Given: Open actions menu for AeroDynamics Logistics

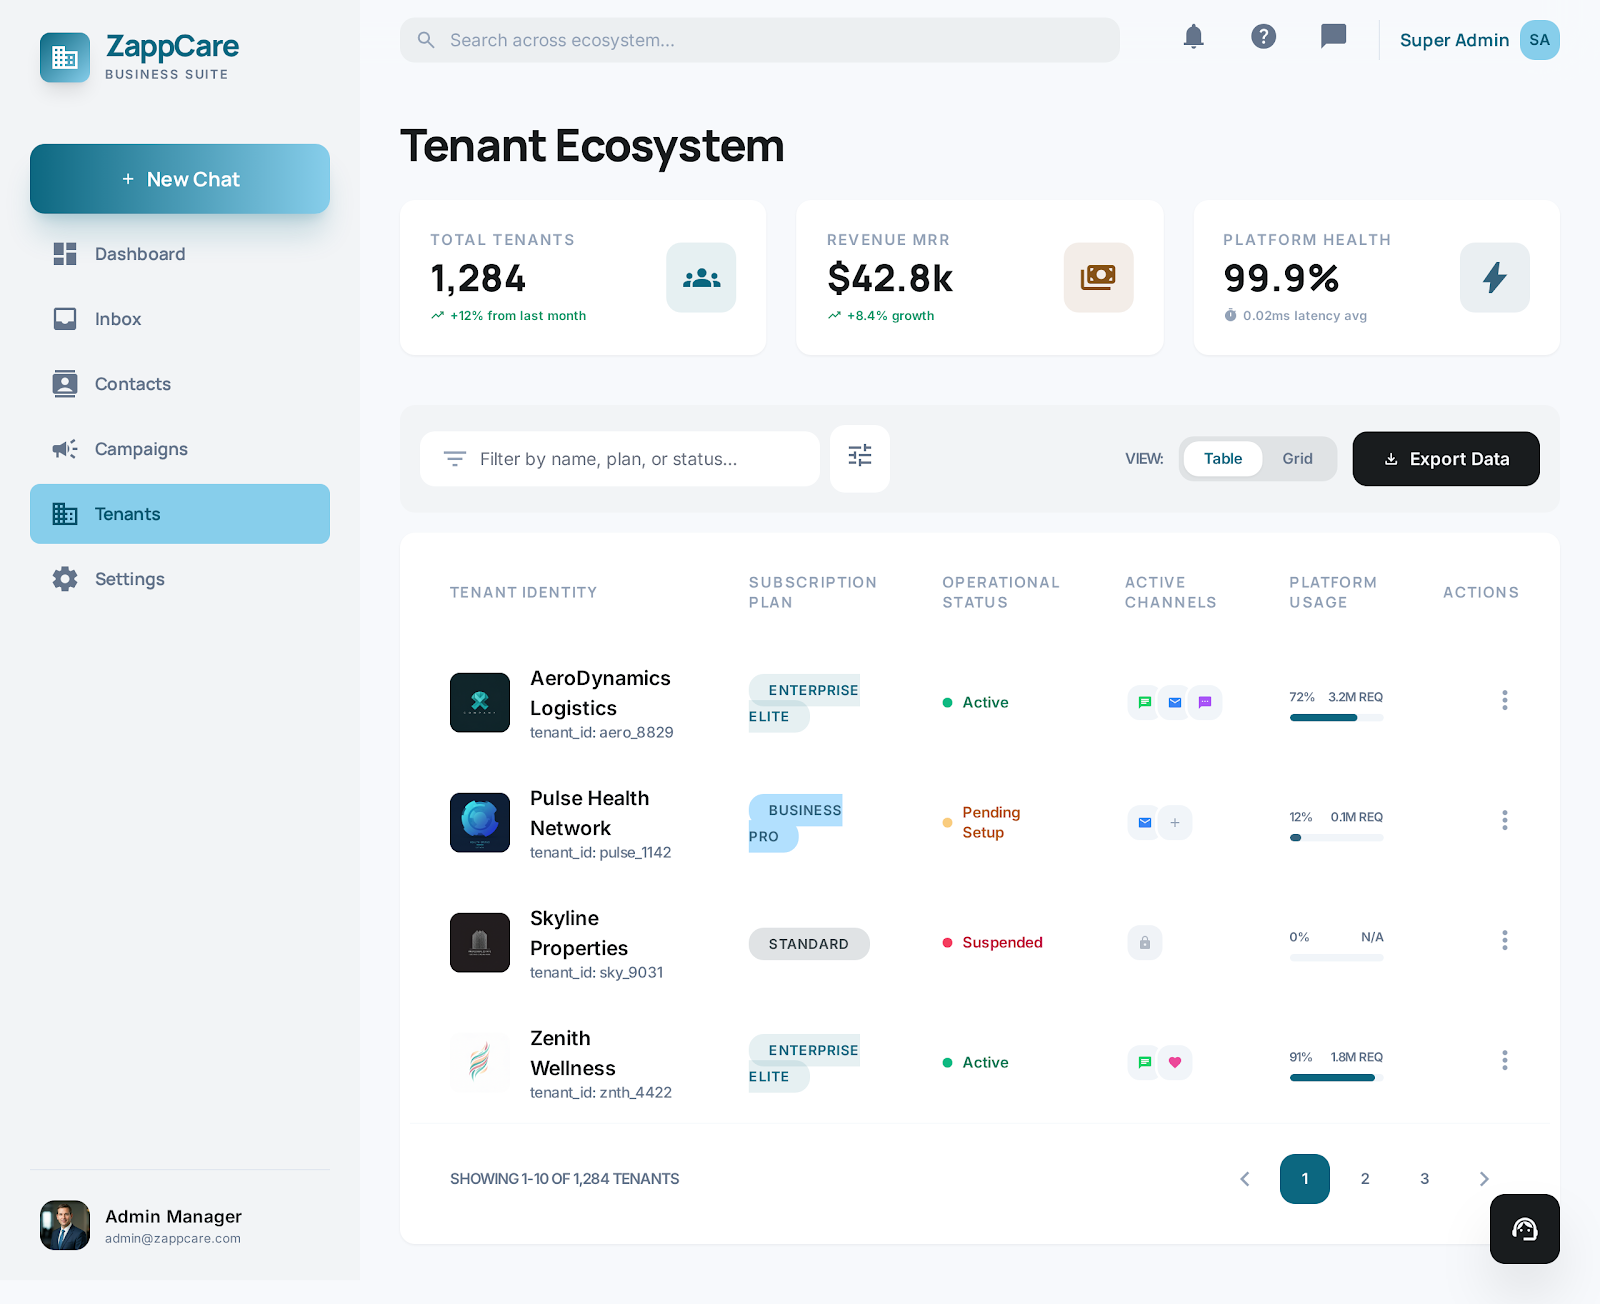Looking at the screenshot, I should tap(1504, 700).
